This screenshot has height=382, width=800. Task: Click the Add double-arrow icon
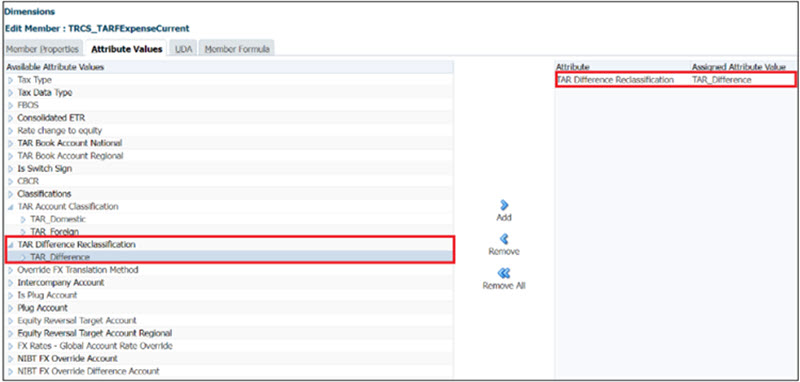click(x=504, y=205)
